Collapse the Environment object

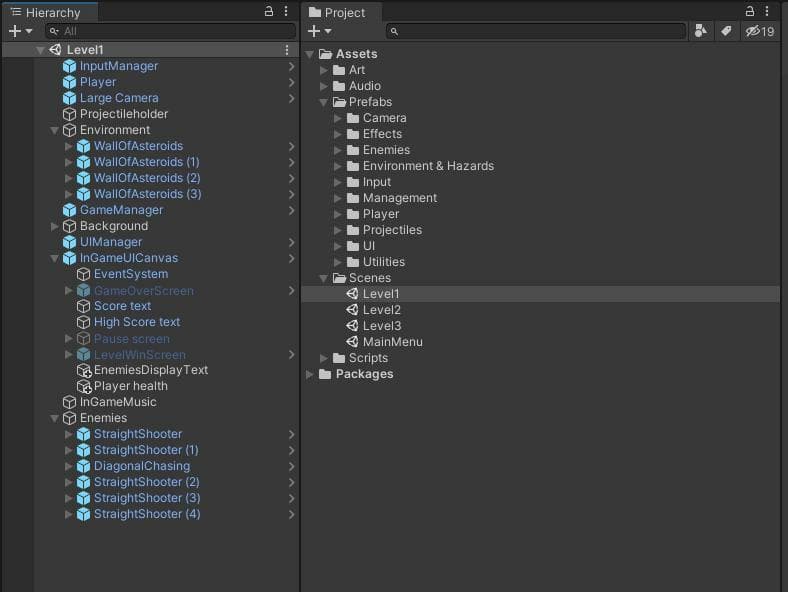click(x=54, y=131)
